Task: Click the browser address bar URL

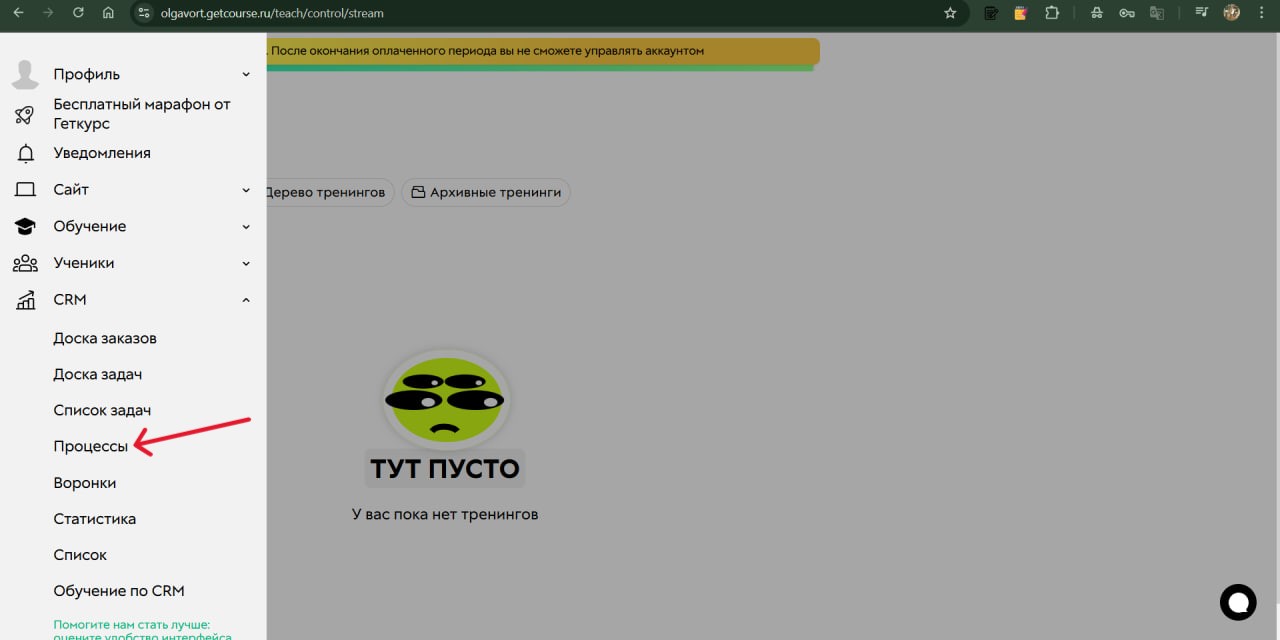Action: pos(272,14)
